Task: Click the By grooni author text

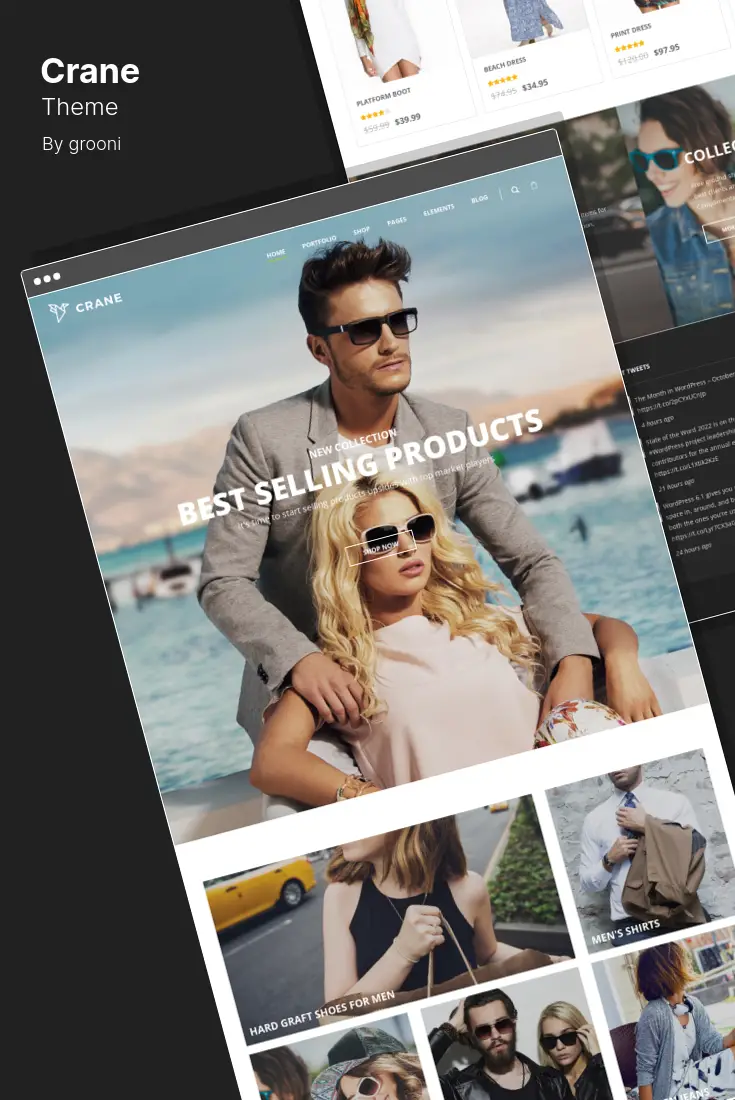Action: pos(81,144)
